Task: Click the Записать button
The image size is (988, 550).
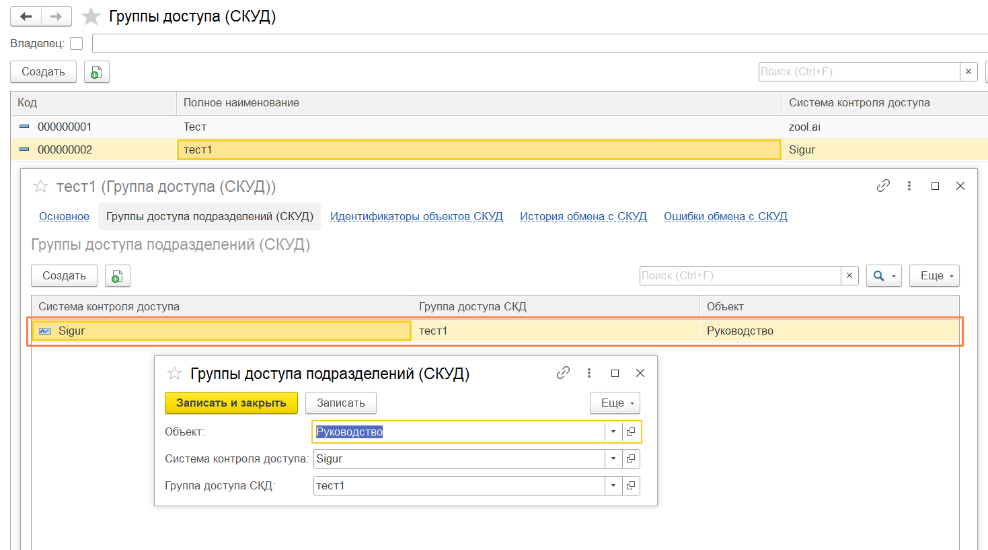Action: [341, 403]
